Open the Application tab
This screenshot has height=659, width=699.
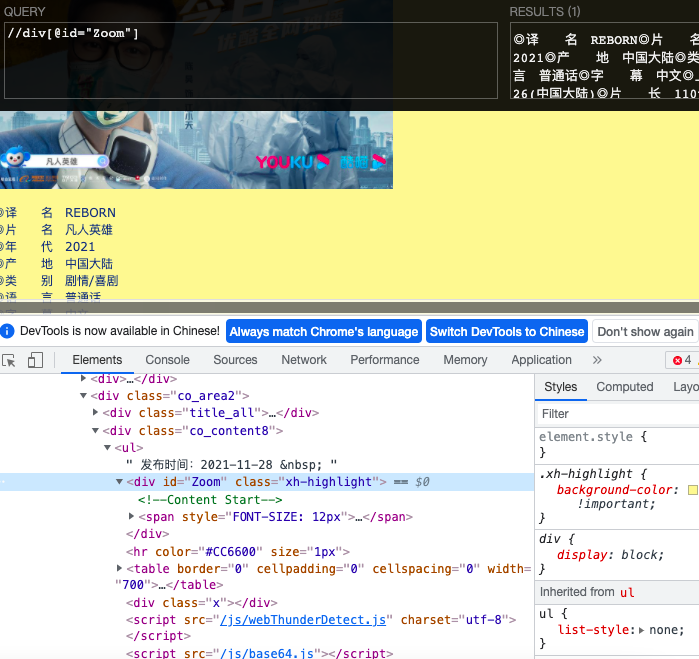(x=541, y=360)
